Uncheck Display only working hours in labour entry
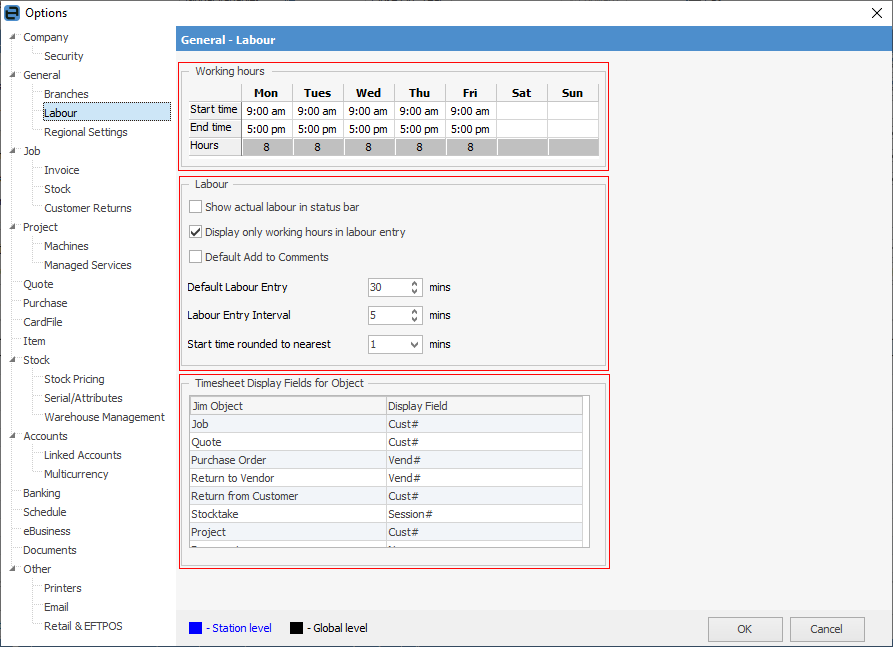 click(196, 232)
